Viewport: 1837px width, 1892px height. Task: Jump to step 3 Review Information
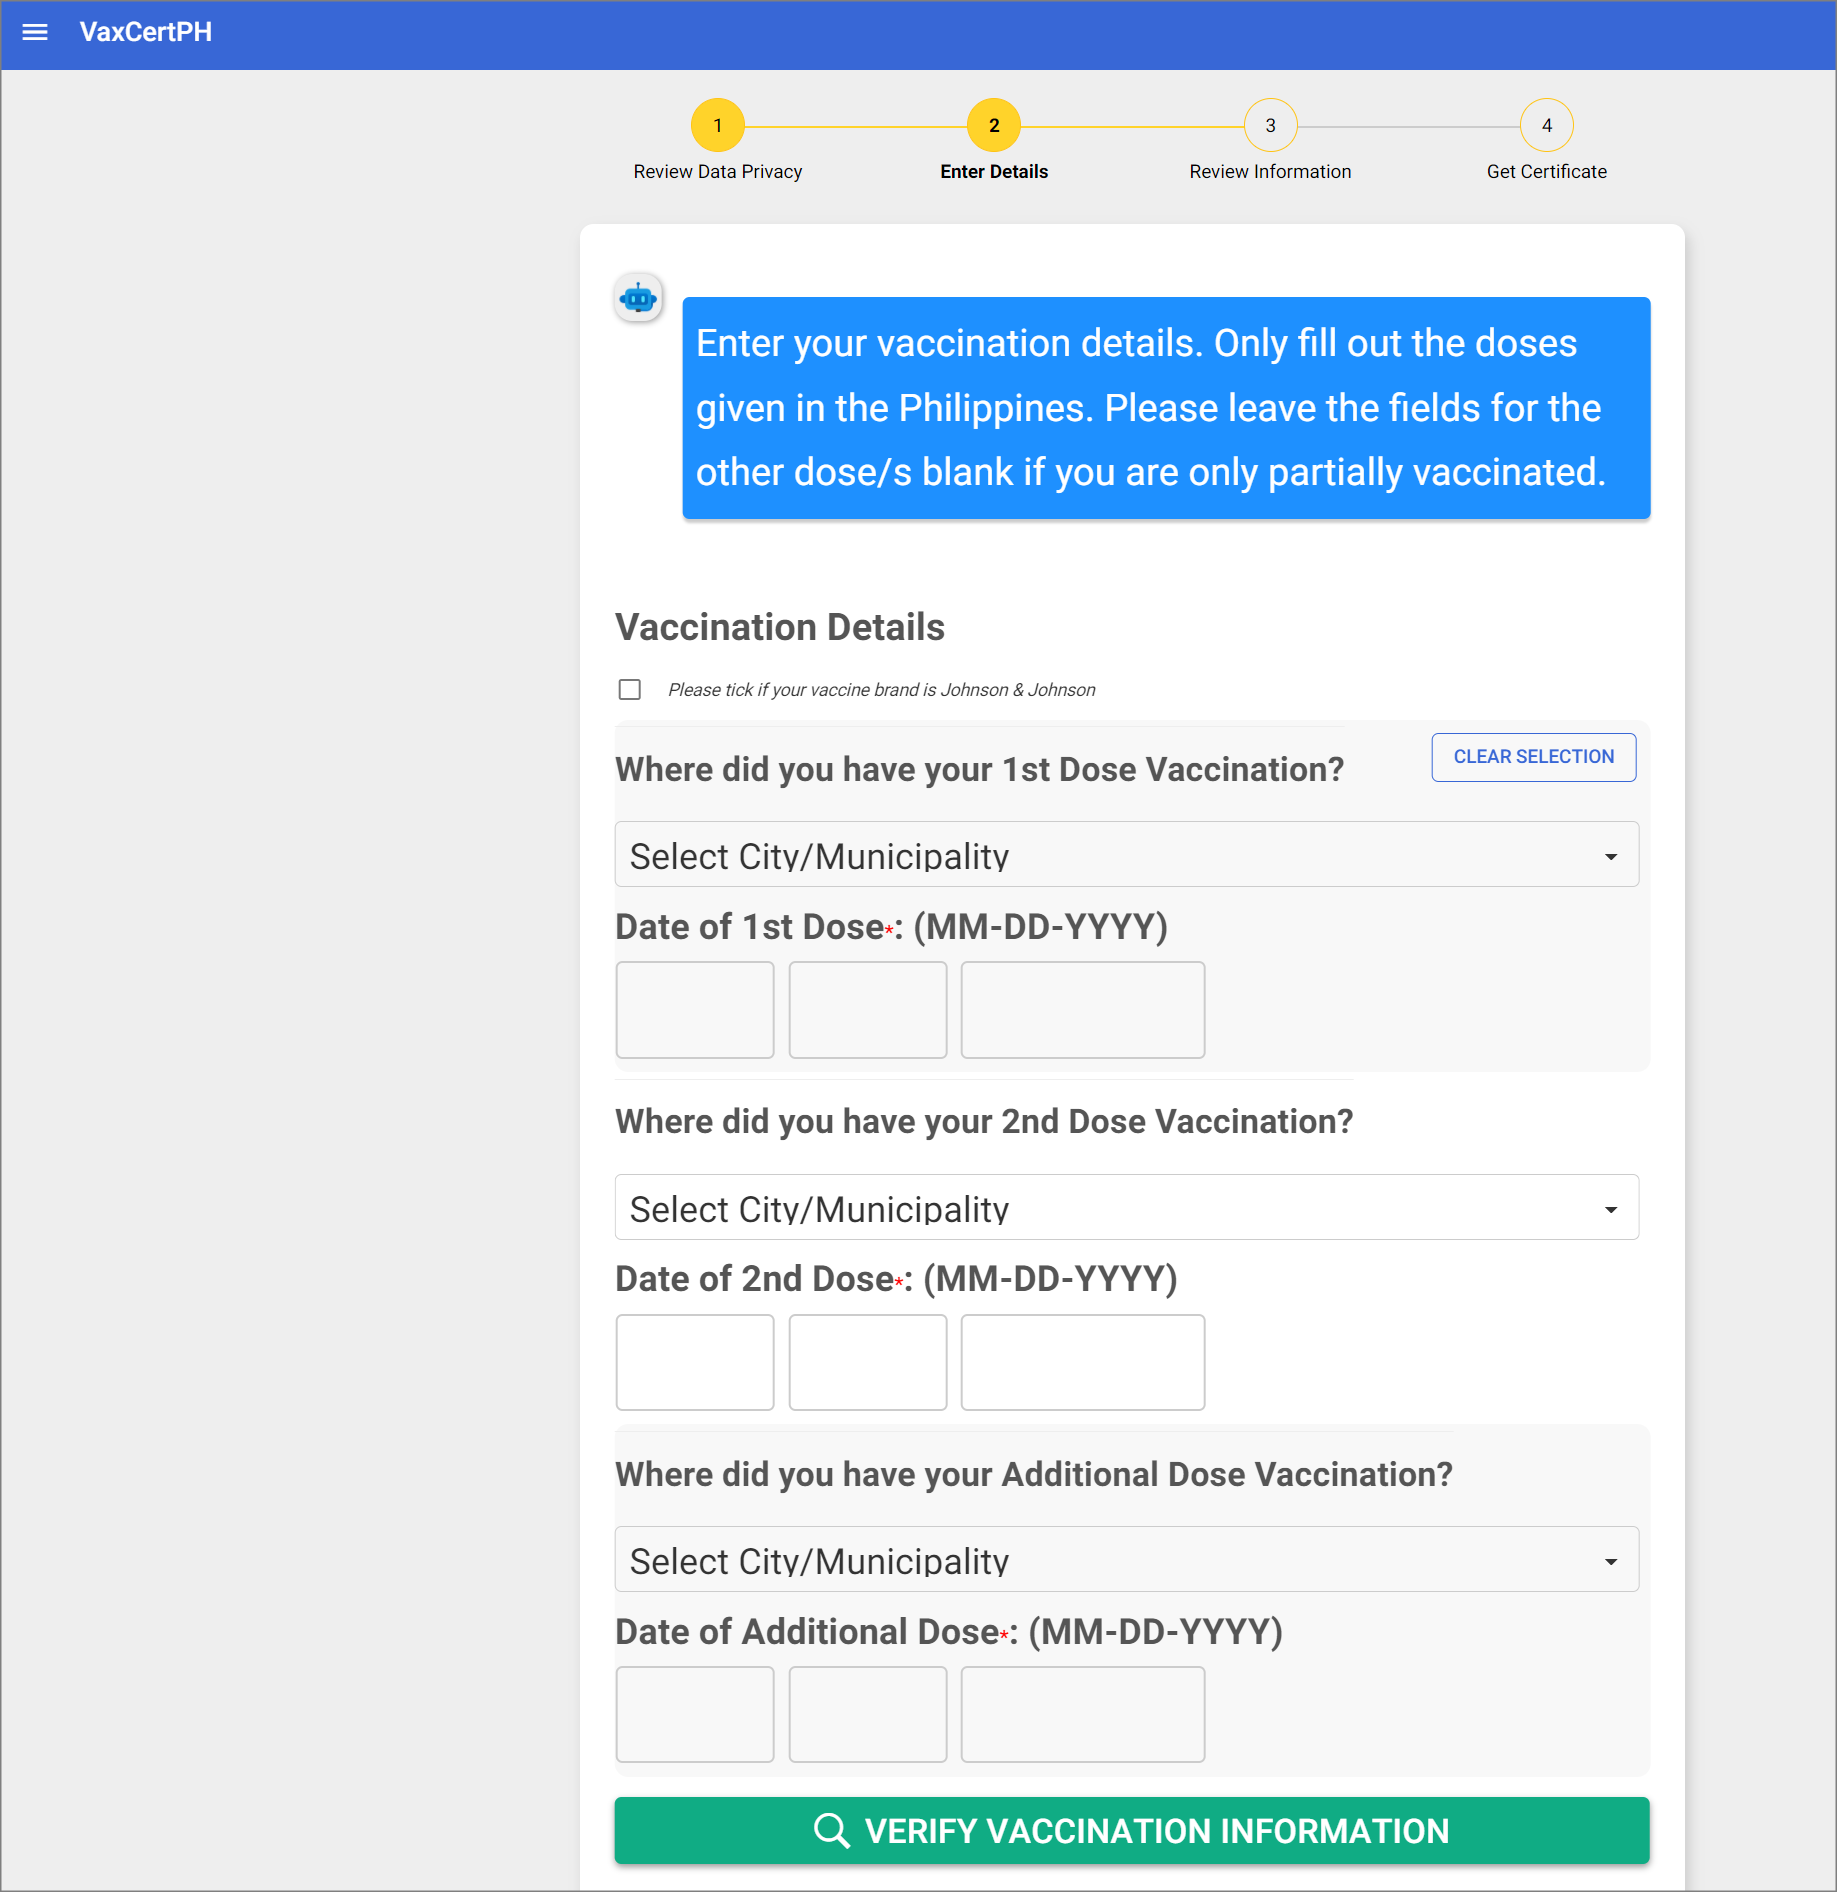coord(1270,125)
